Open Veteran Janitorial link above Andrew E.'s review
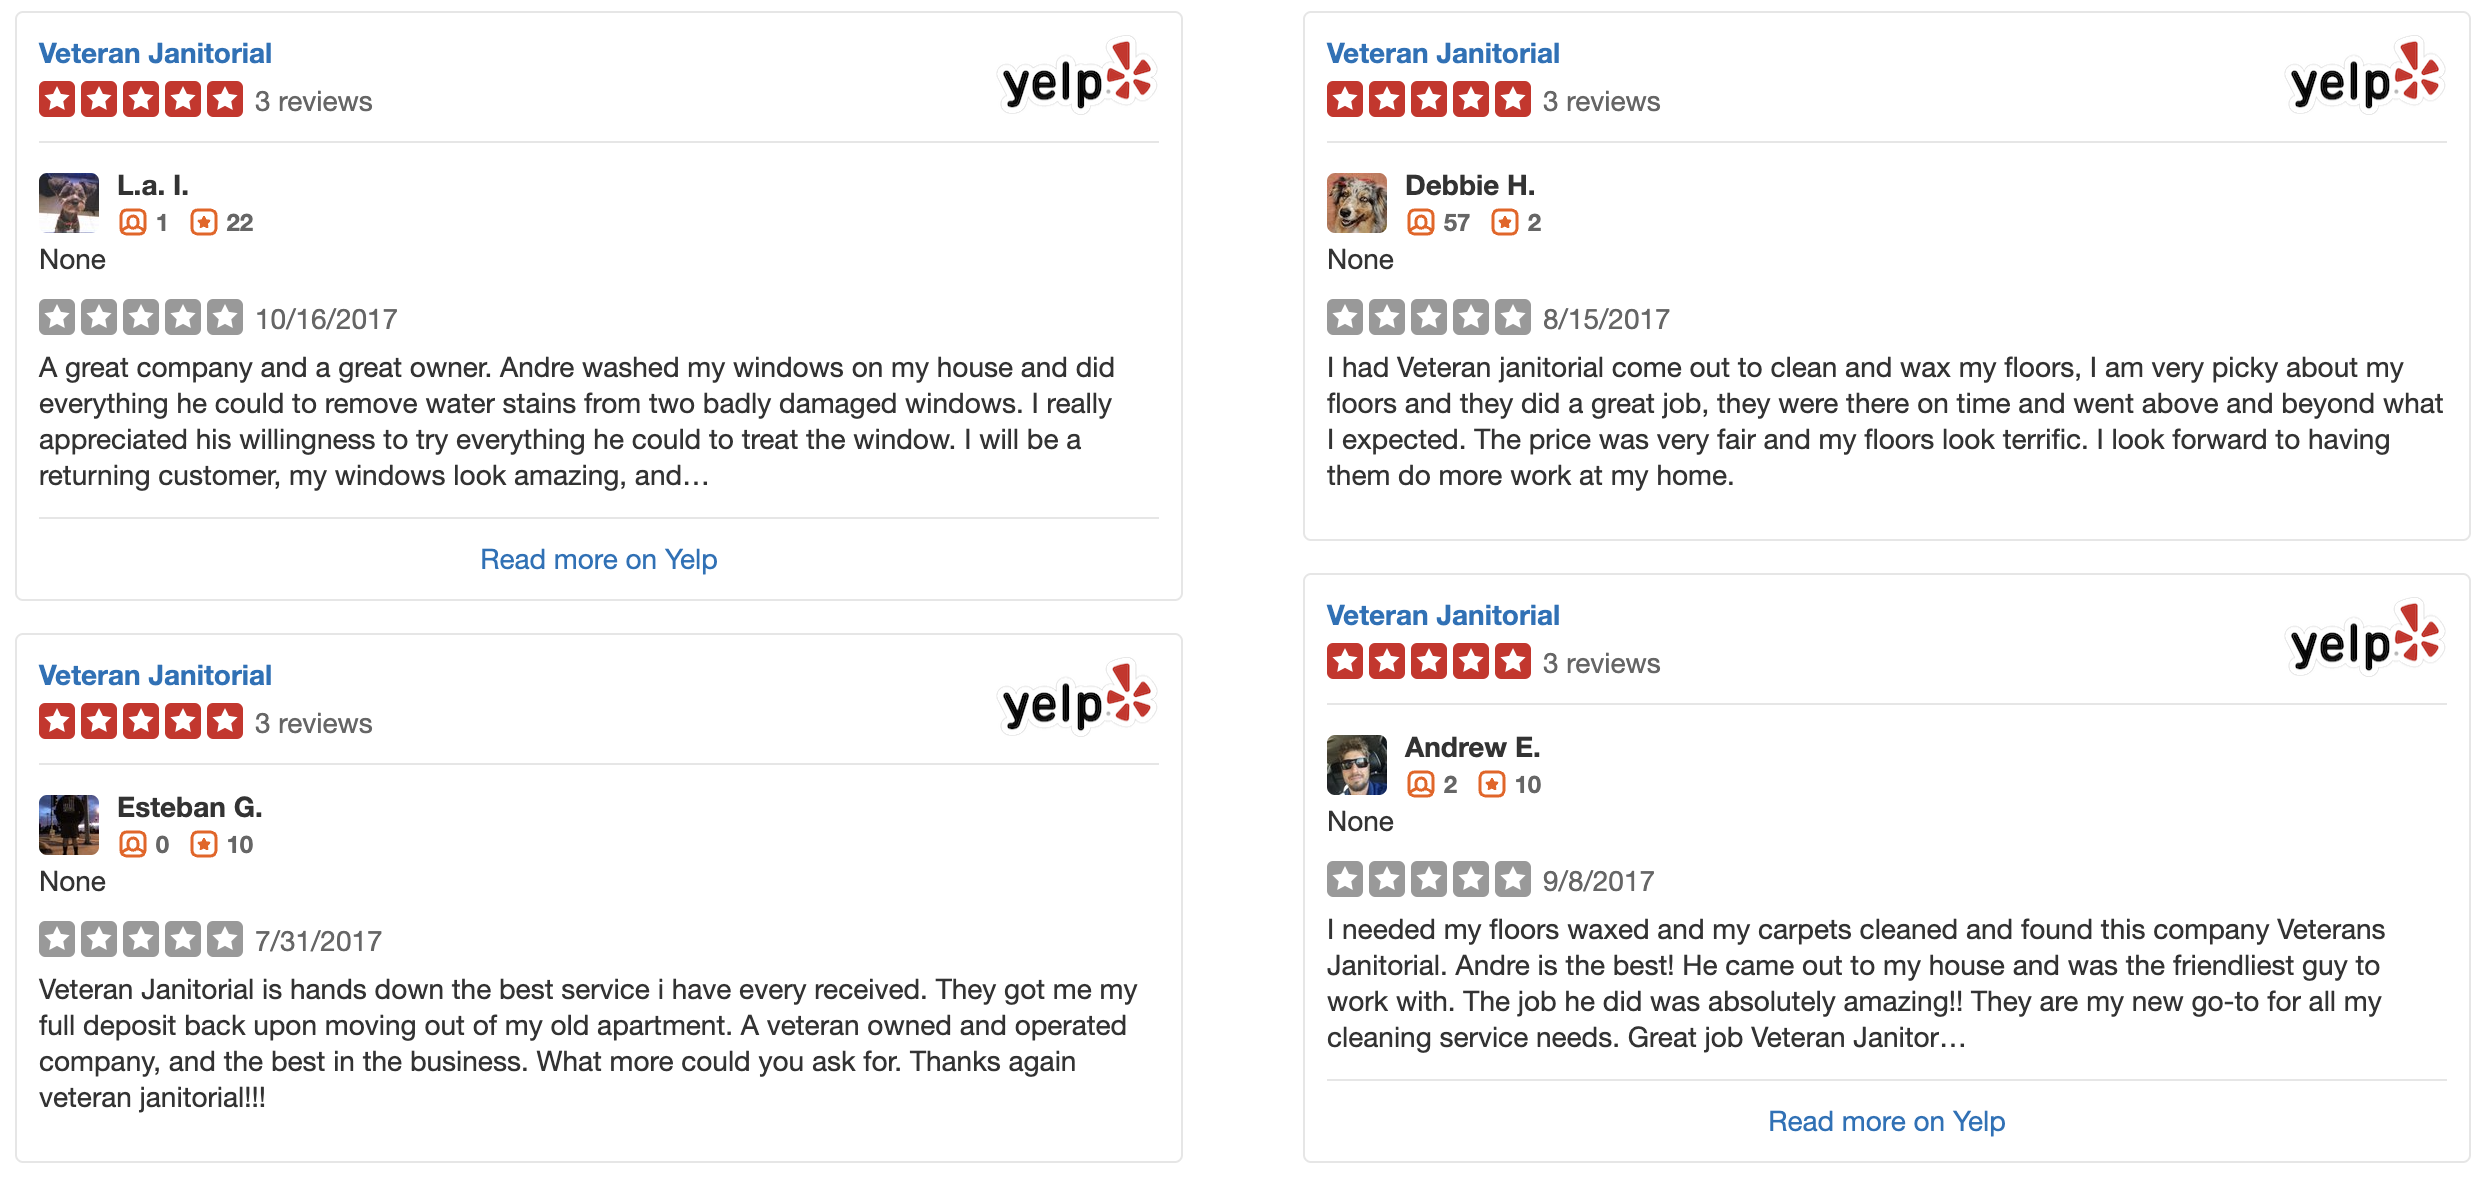Image resolution: width=2480 pixels, height=1184 pixels. (1443, 615)
